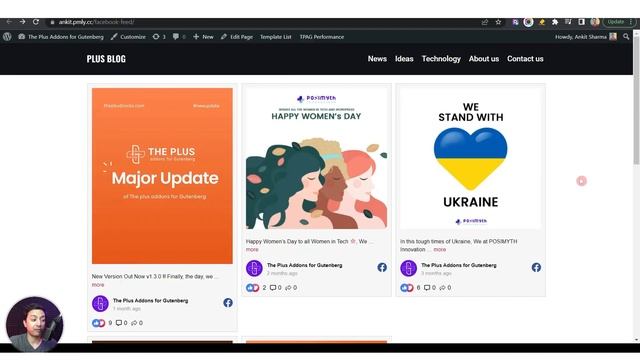Open The Plus Addons for Gutenberg dashboard link
Image resolution: width=640 pixels, height=360 pixels.
click(x=61, y=37)
